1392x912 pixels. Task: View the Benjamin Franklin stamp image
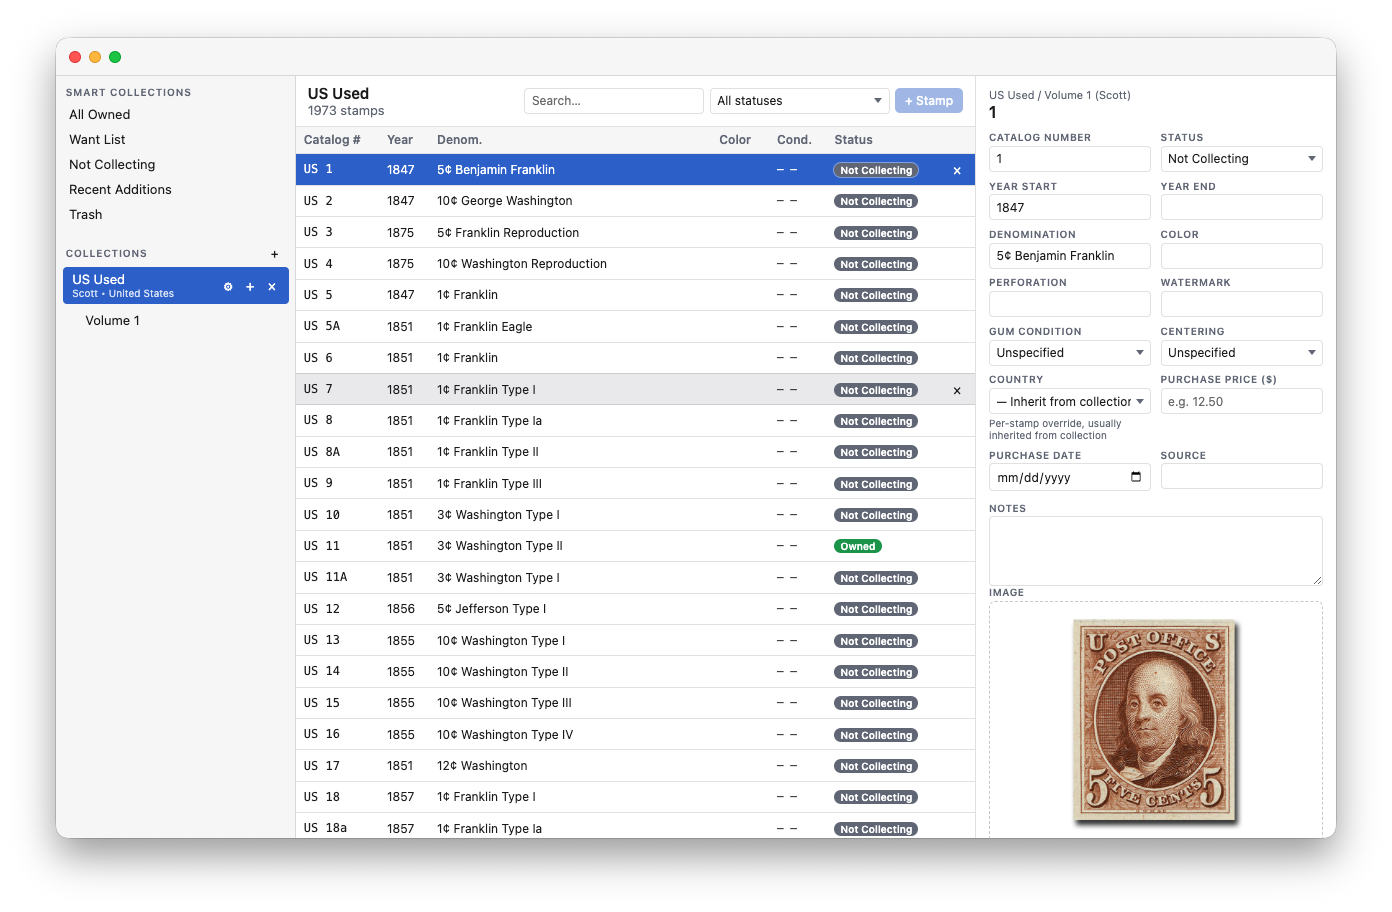pos(1155,720)
